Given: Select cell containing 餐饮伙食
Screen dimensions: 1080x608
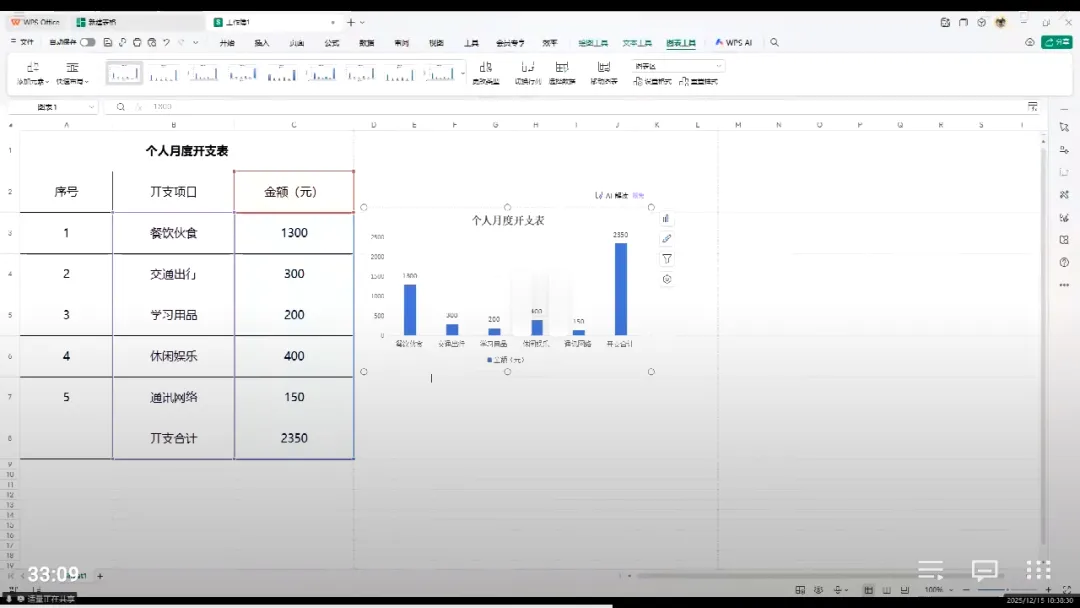Looking at the screenshot, I should [174, 233].
